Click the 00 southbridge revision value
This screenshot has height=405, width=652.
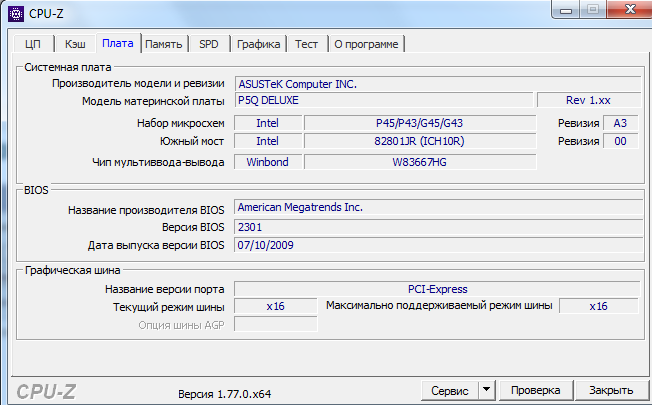point(620,141)
